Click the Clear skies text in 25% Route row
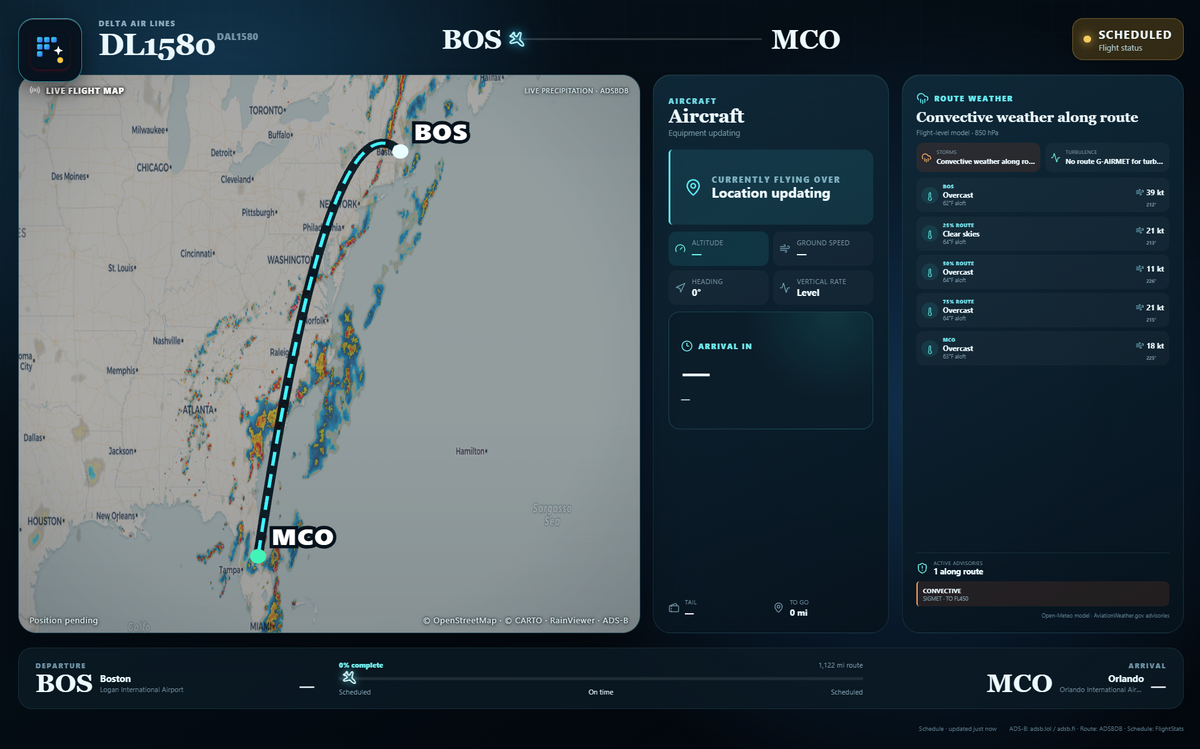This screenshot has height=749, width=1200. [x=961, y=234]
